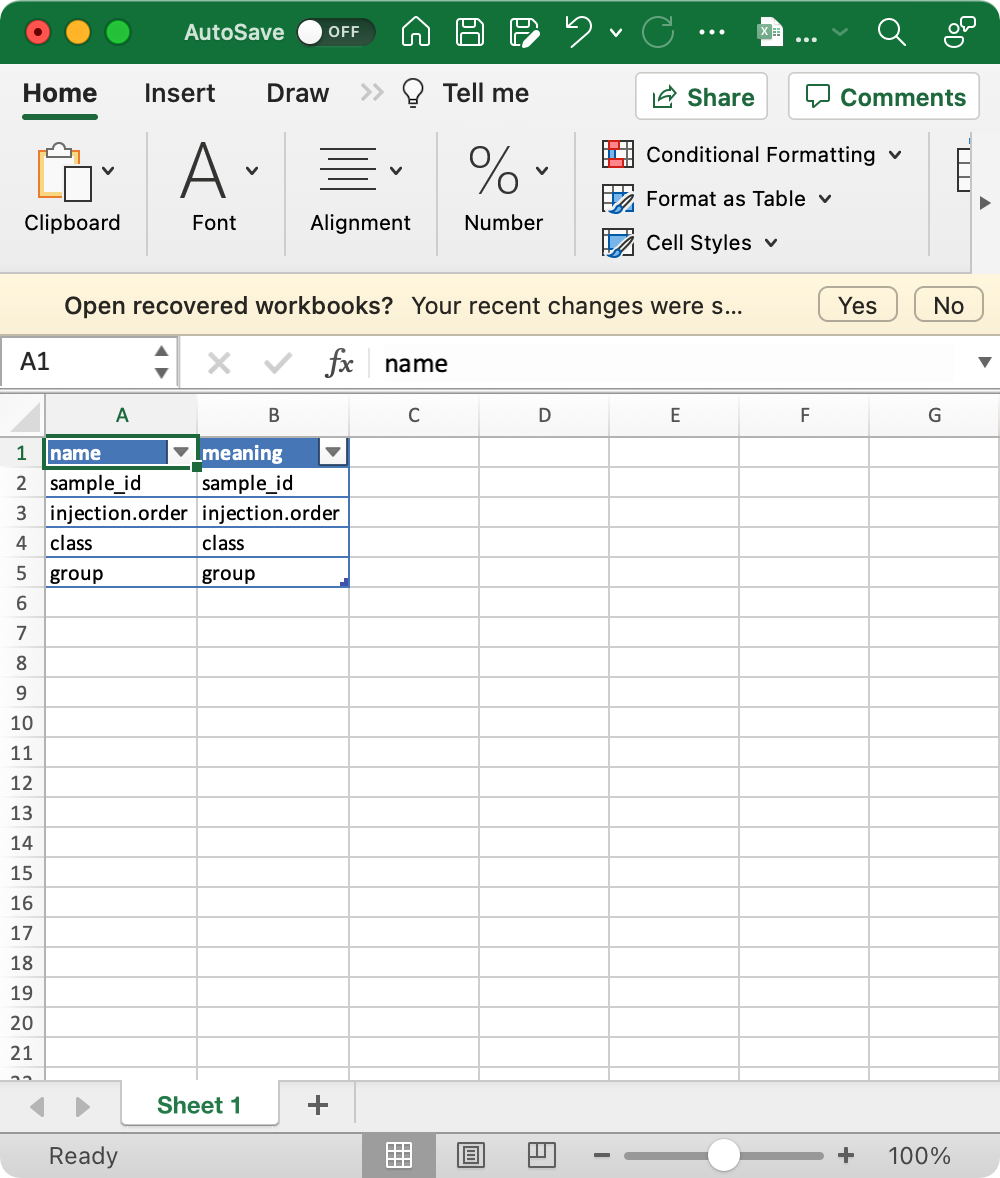Image resolution: width=1000 pixels, height=1178 pixels.
Task: Expand the Name Box dropdown arrow
Action: point(160,362)
